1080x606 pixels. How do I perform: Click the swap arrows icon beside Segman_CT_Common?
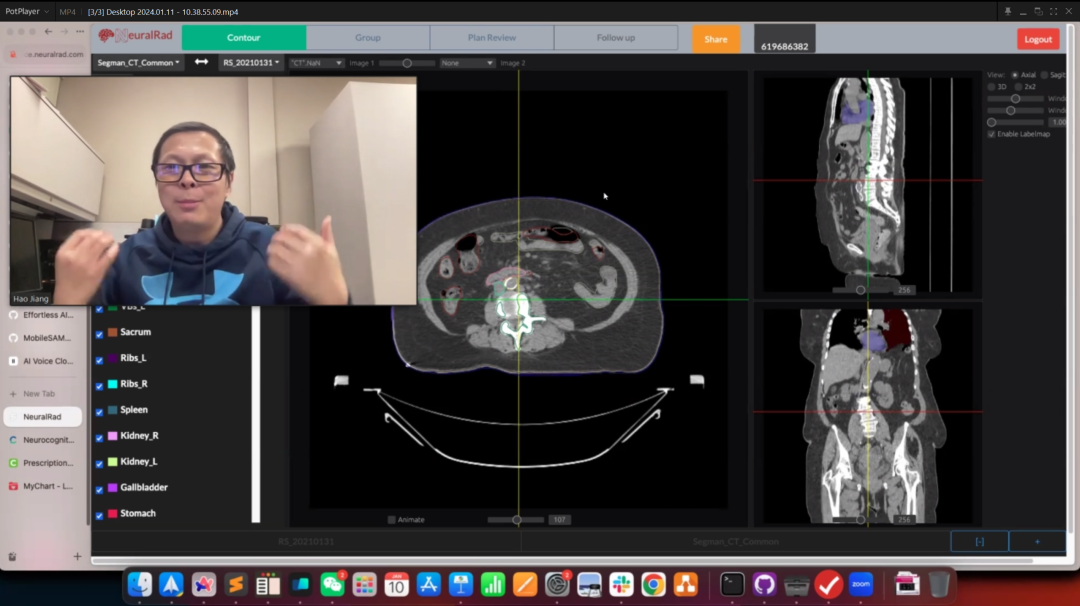201,62
